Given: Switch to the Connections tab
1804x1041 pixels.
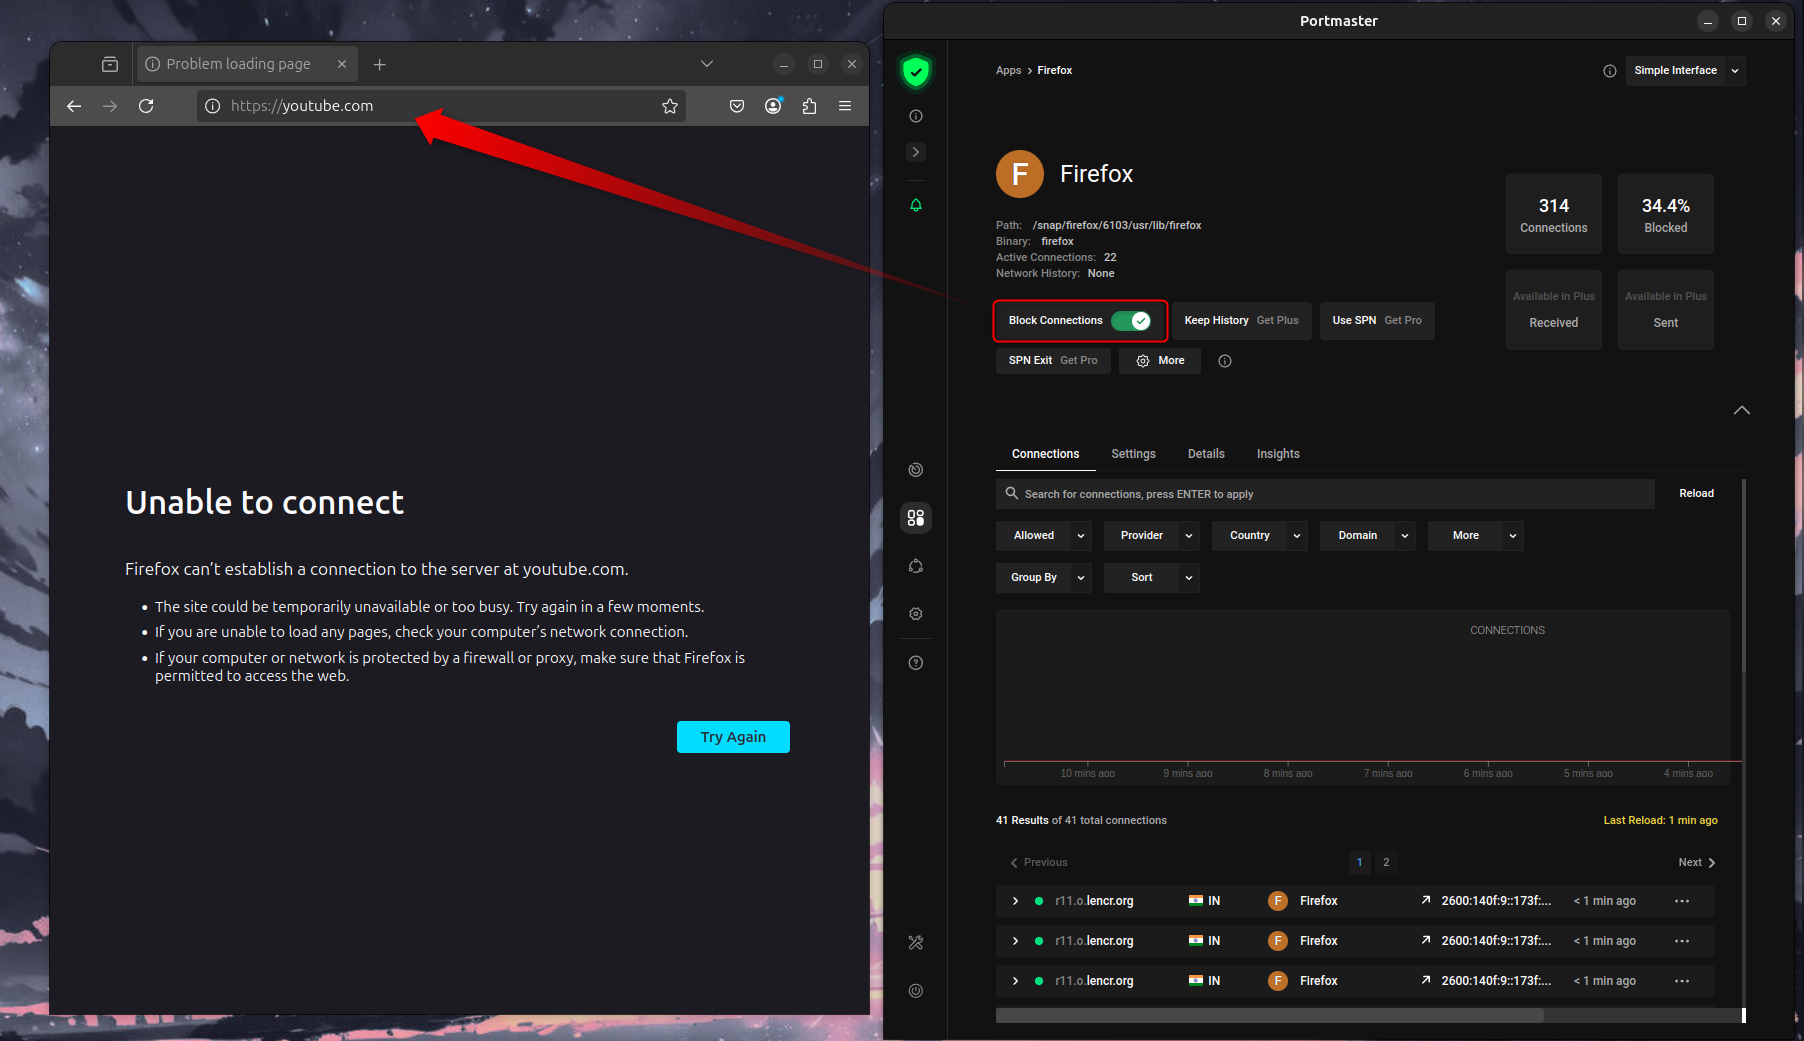Looking at the screenshot, I should pos(1045,454).
